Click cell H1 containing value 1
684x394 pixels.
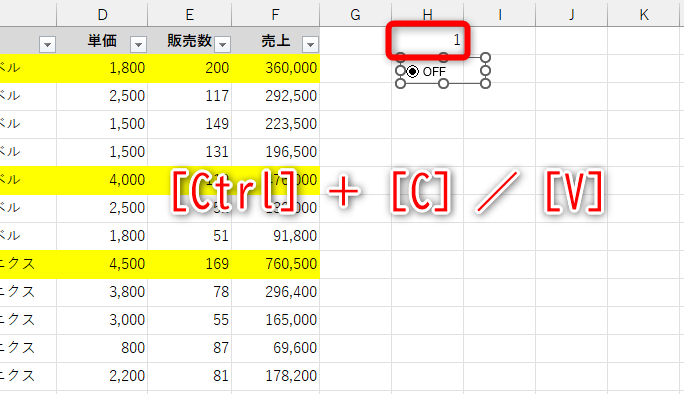pos(428,41)
